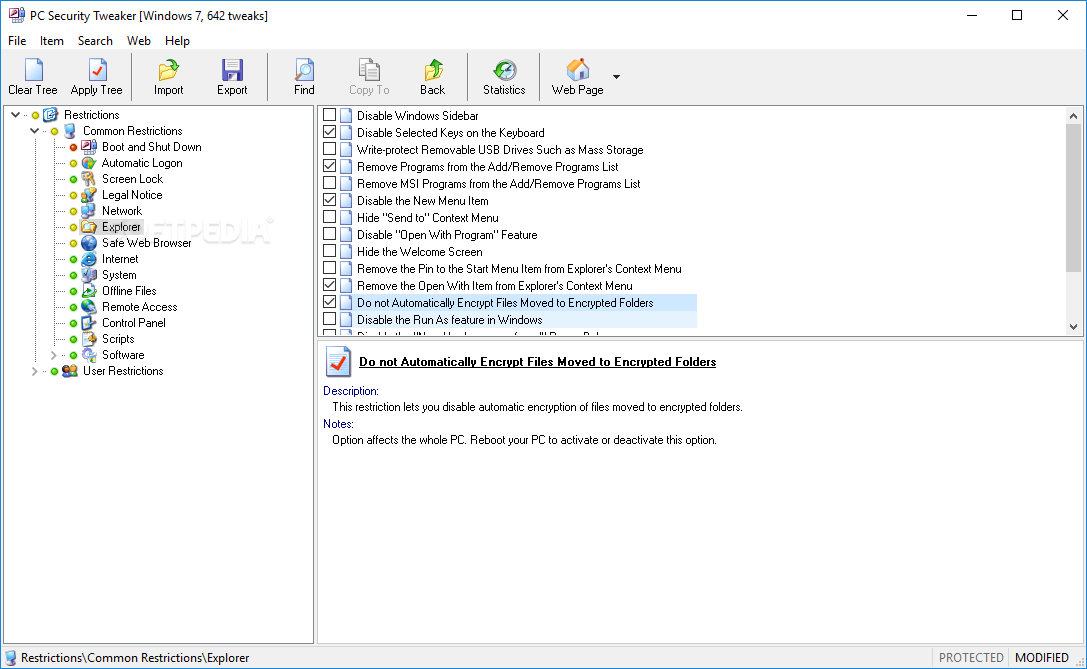Image resolution: width=1087 pixels, height=669 pixels.
Task: Select Disable "Open With Program" Feature text
Action: point(447,235)
